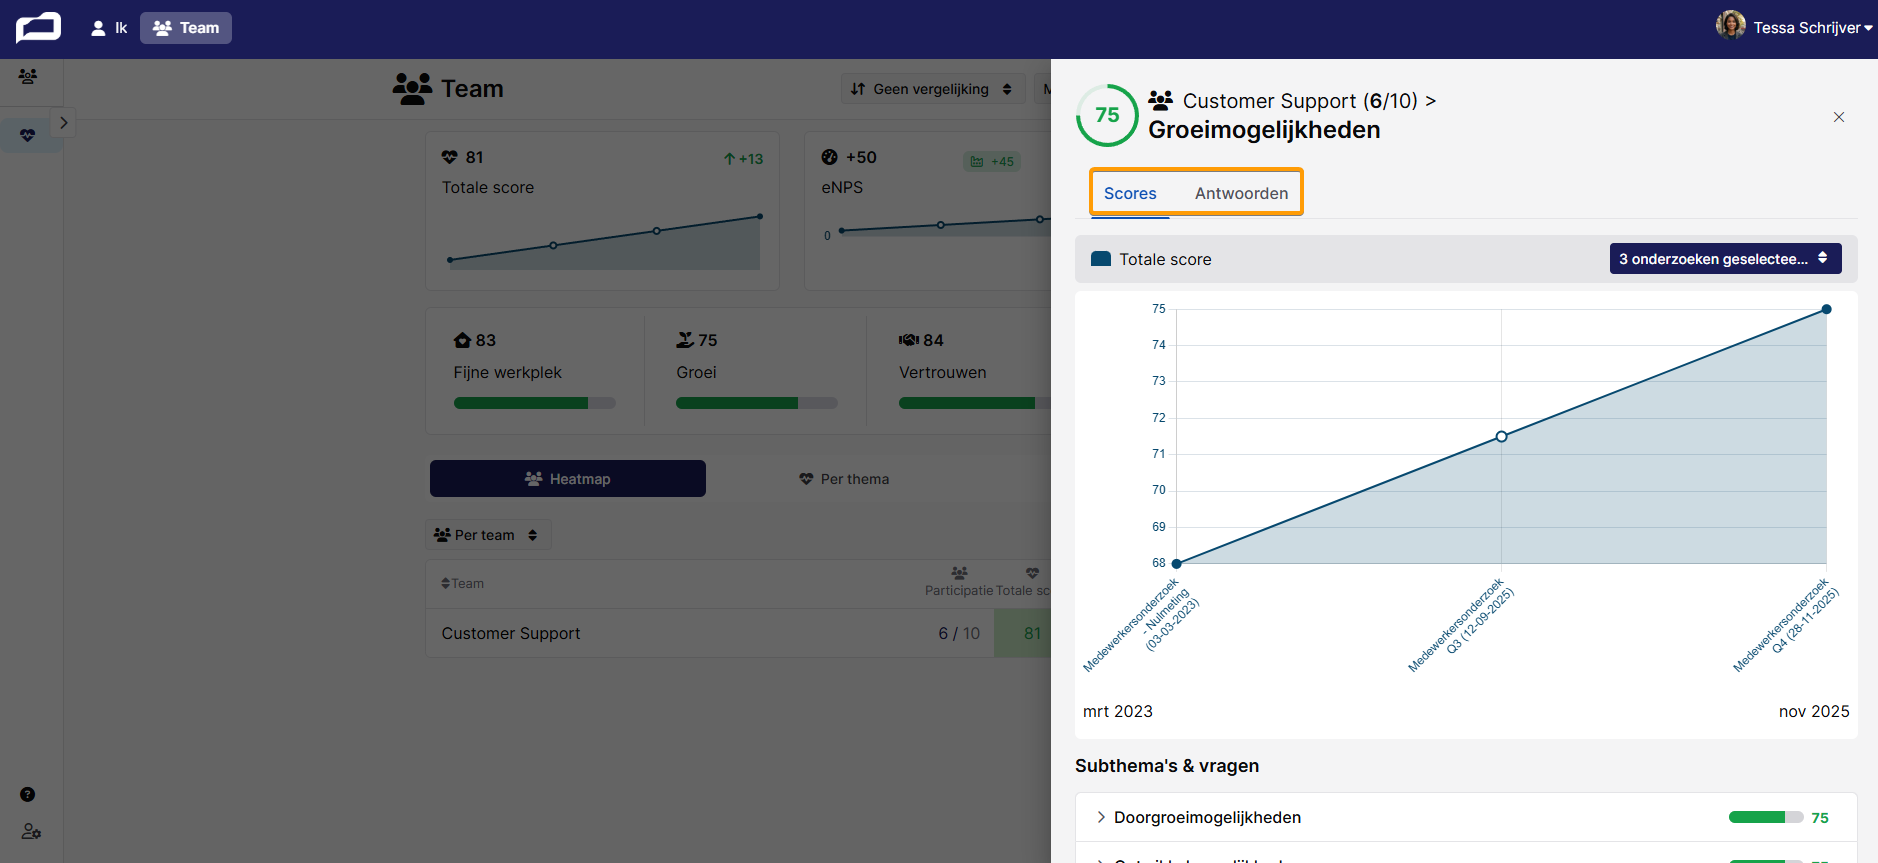The width and height of the screenshot is (1878, 863).
Task: Open the Per team dropdown
Action: [x=488, y=535]
